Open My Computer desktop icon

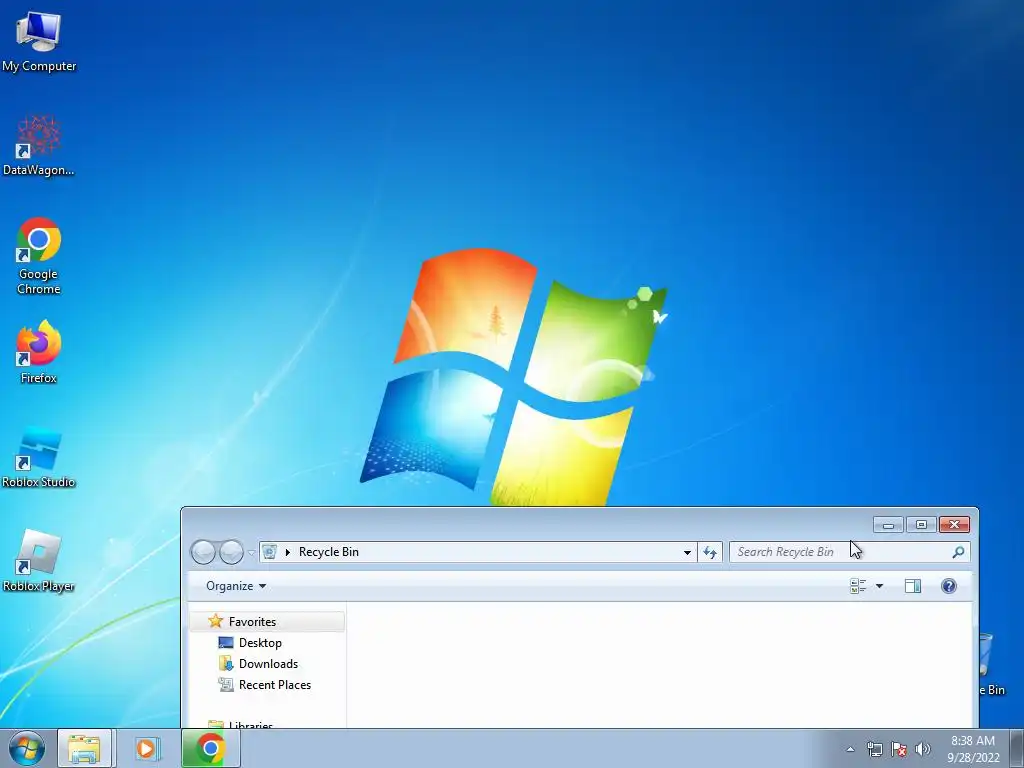click(x=39, y=42)
